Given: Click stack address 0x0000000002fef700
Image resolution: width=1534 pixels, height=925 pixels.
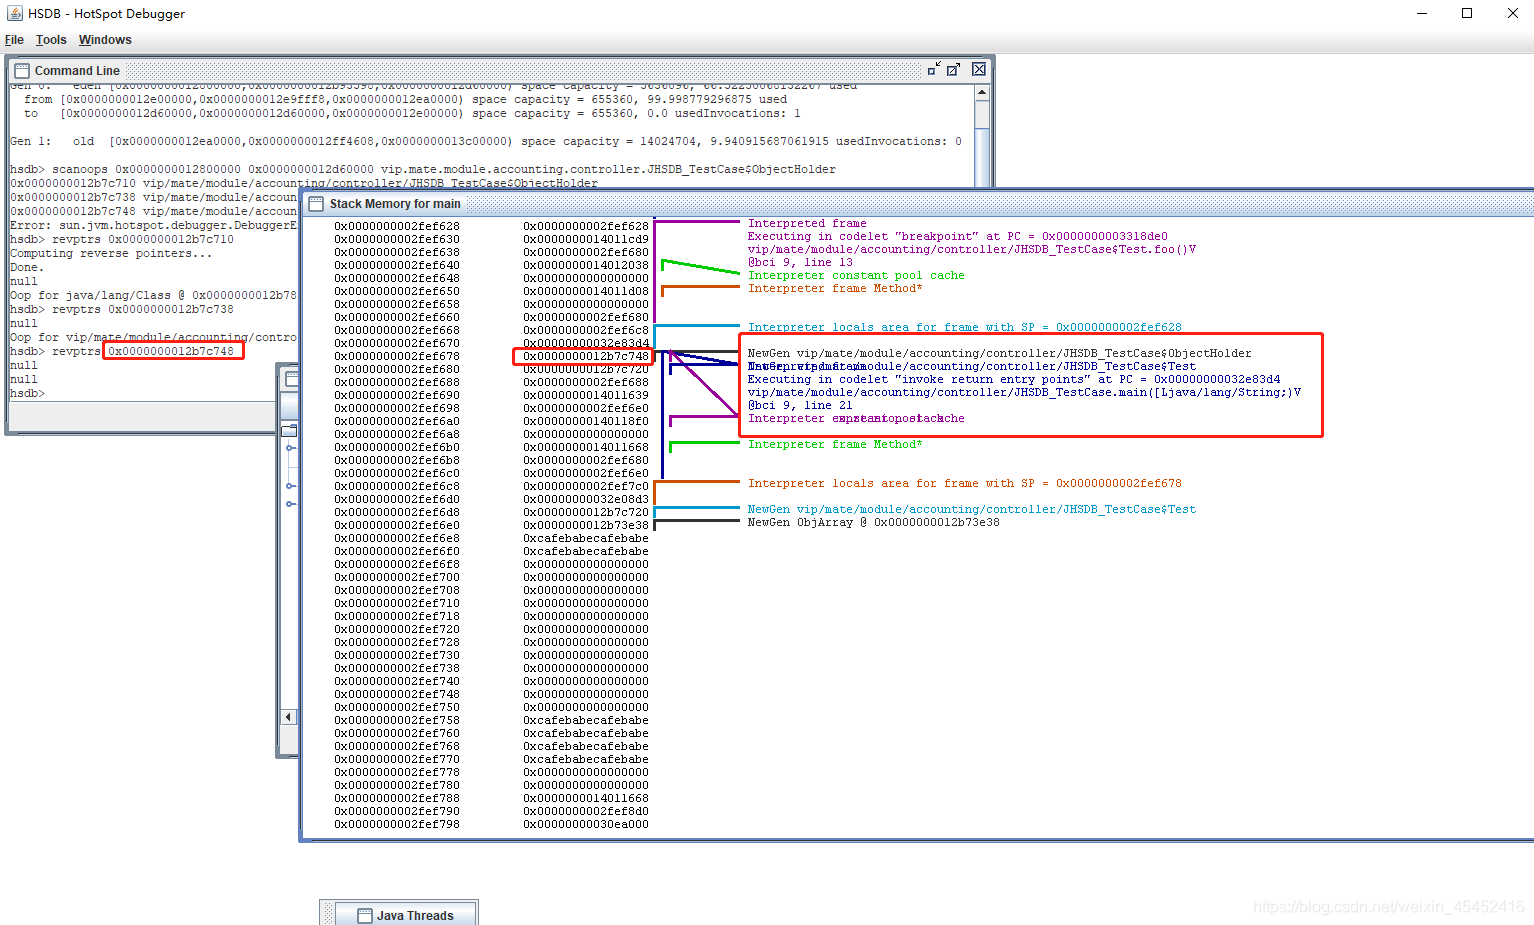Looking at the screenshot, I should point(397,577).
